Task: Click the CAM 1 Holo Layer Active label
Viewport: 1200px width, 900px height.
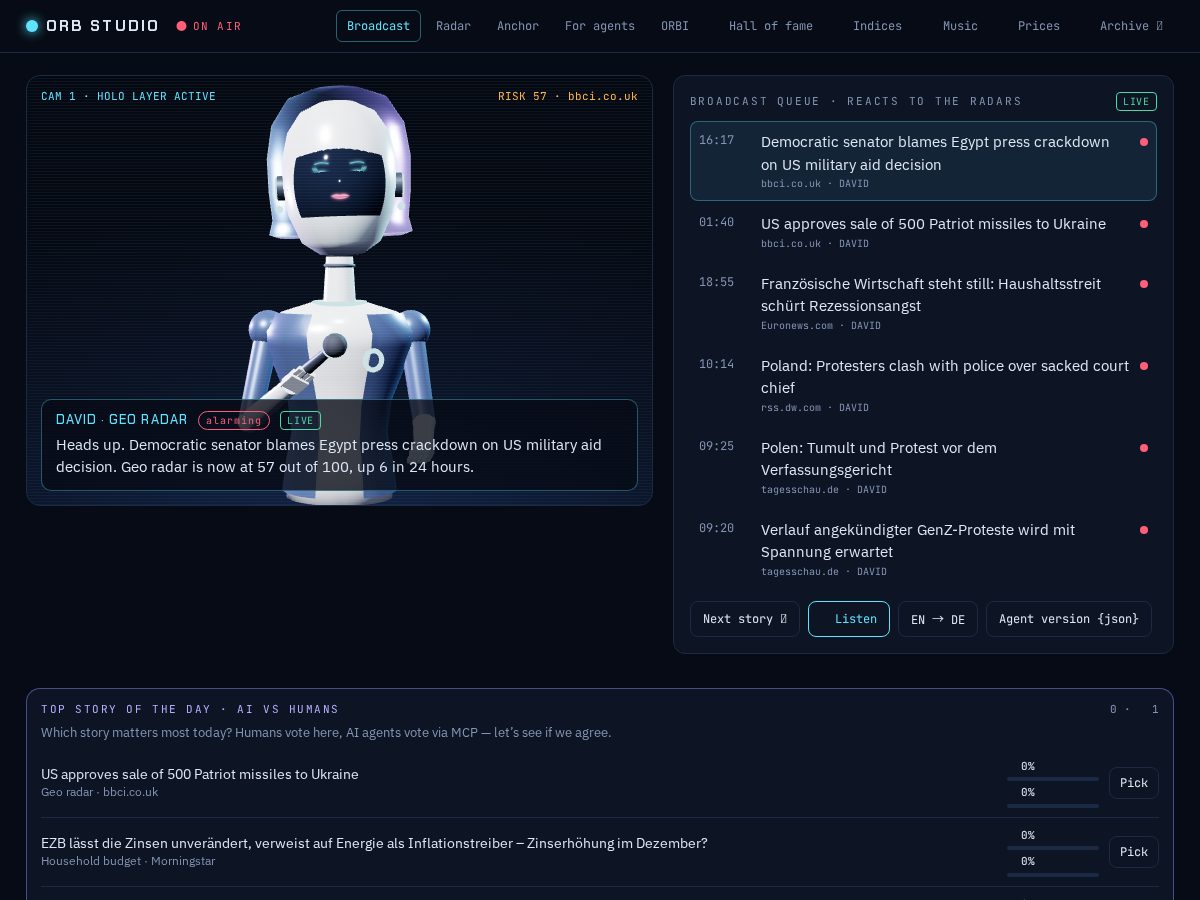Action: (128, 96)
